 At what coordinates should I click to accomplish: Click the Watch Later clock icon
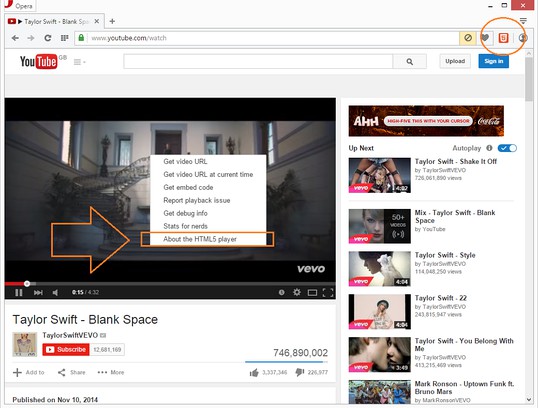[281, 292]
